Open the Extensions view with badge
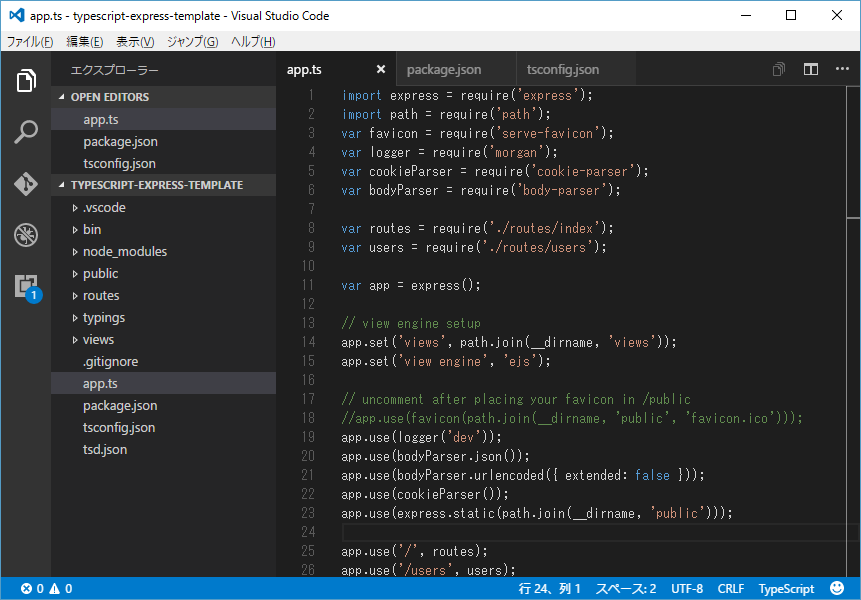This screenshot has width=861, height=600. click(27, 288)
